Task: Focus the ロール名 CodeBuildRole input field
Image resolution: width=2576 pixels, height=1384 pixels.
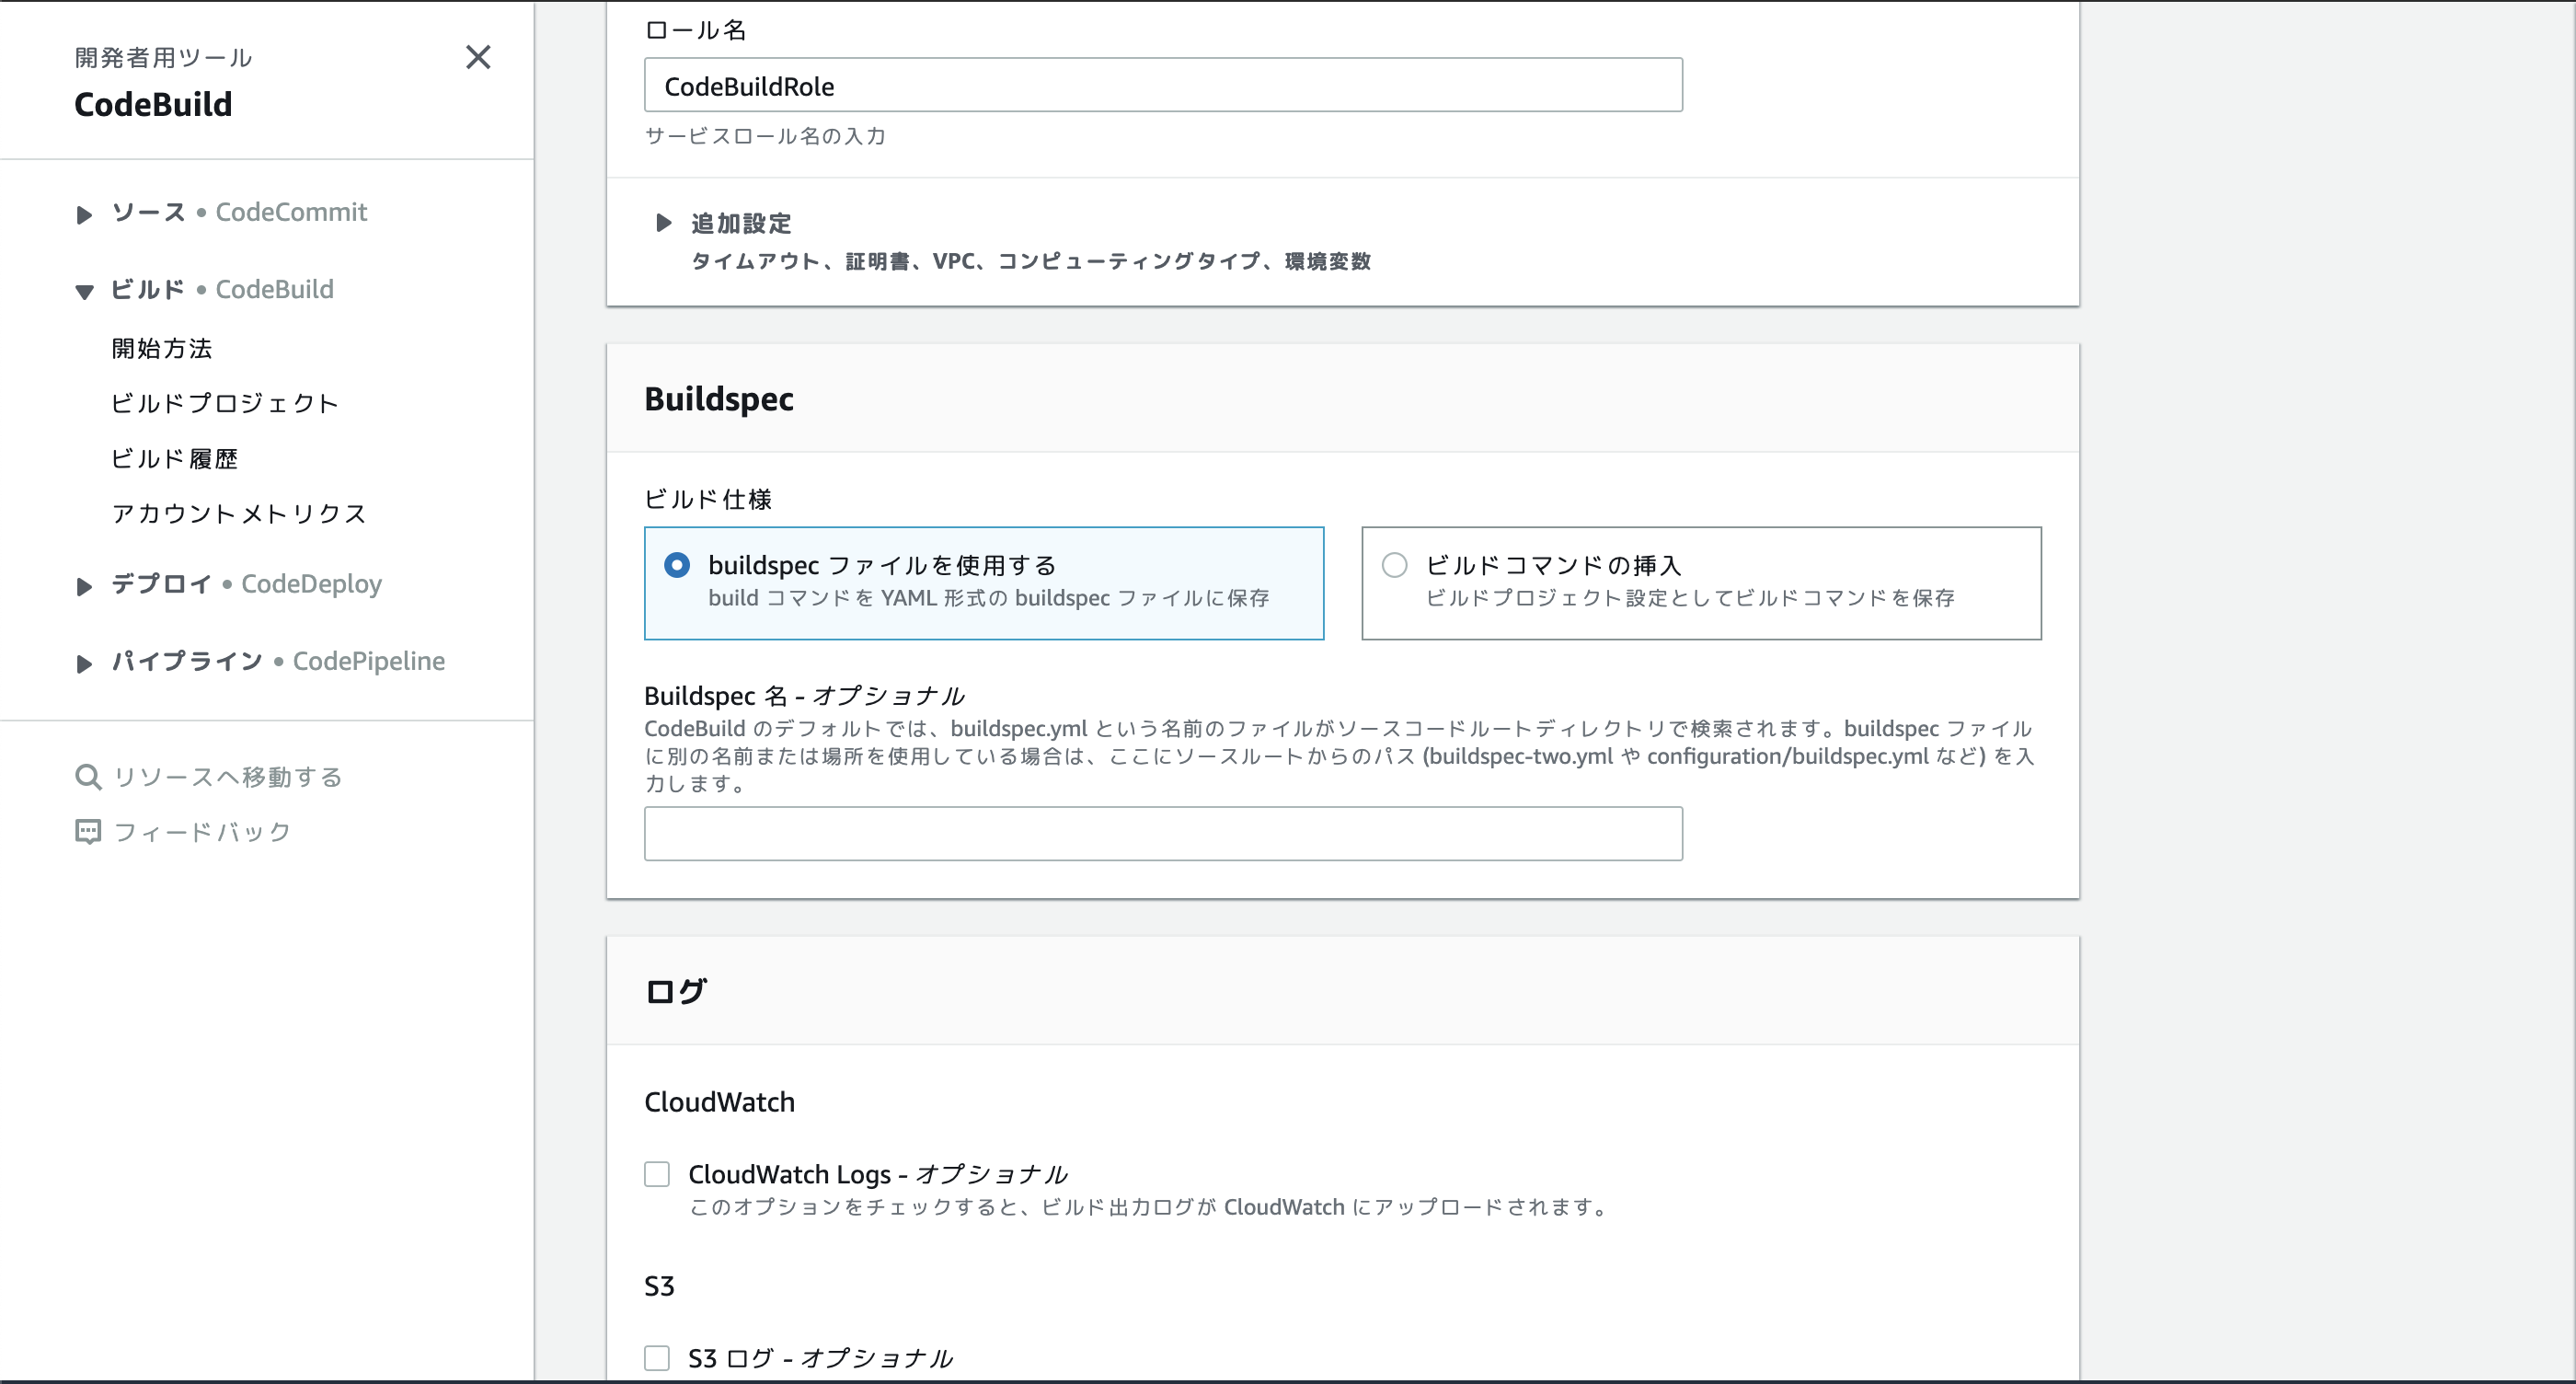Action: tap(1163, 85)
